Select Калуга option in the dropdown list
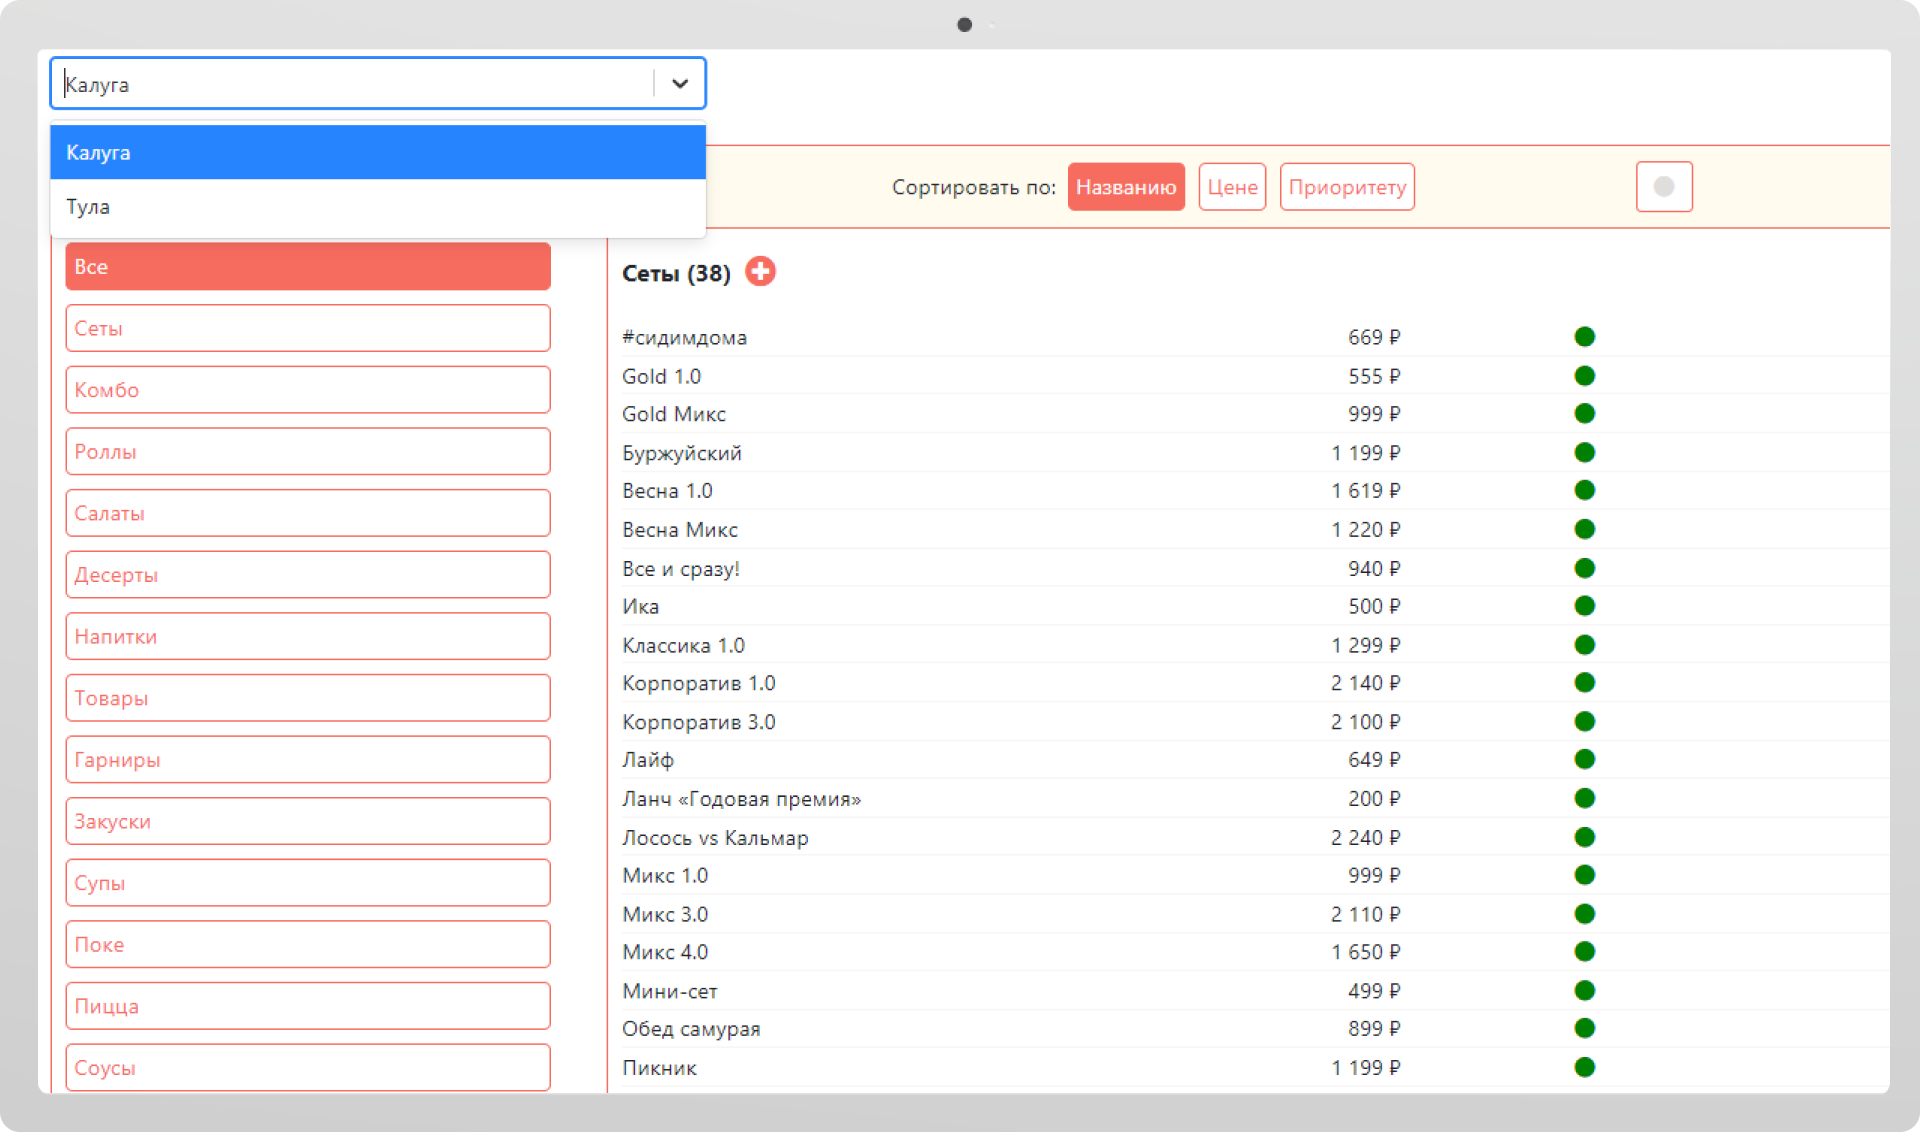 [x=378, y=153]
